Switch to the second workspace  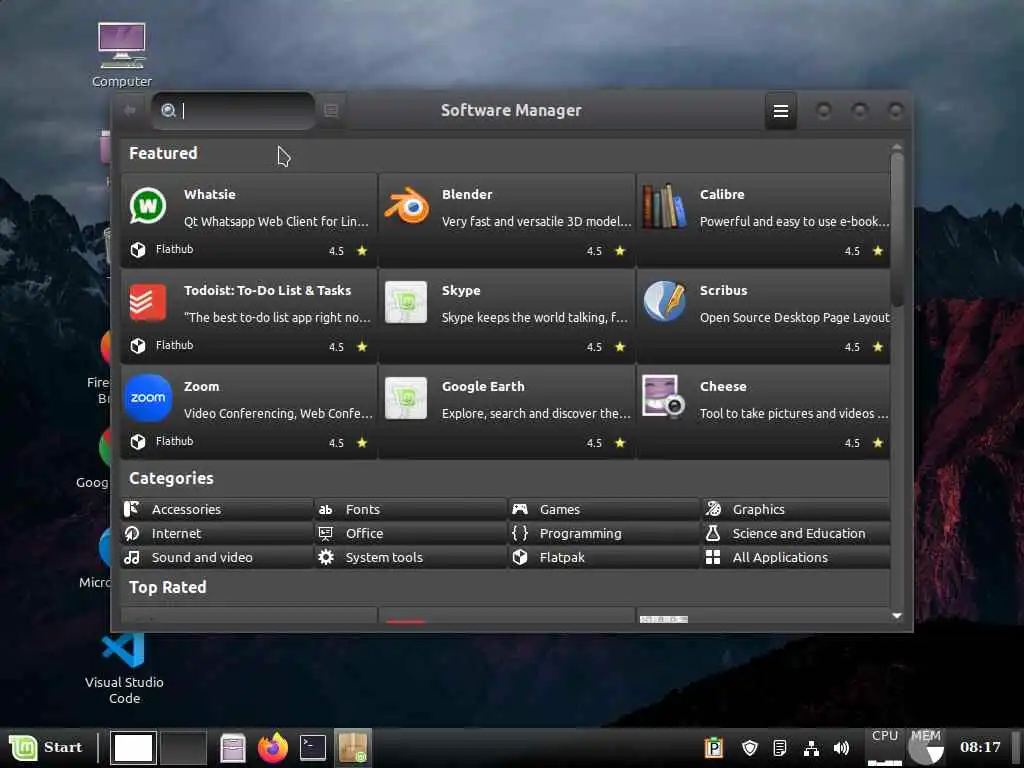click(184, 748)
